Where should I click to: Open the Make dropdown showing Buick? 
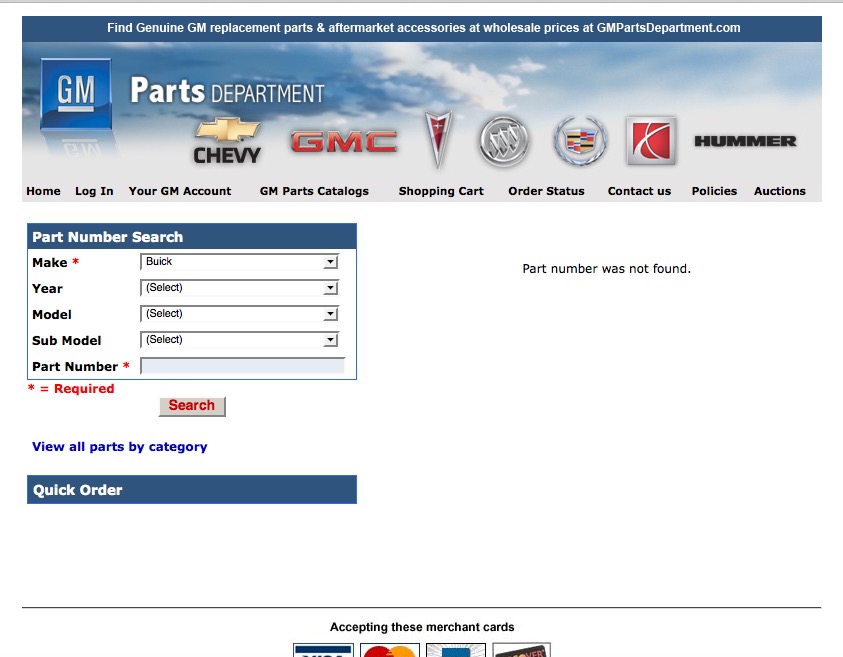coord(239,262)
